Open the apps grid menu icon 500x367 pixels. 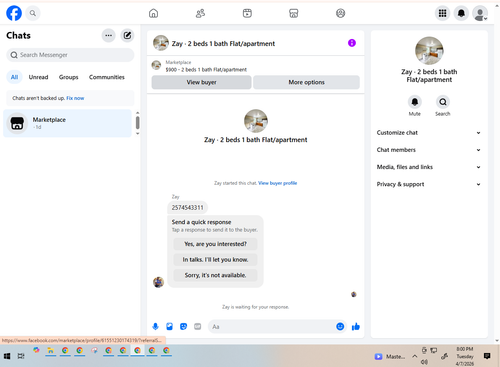click(442, 13)
